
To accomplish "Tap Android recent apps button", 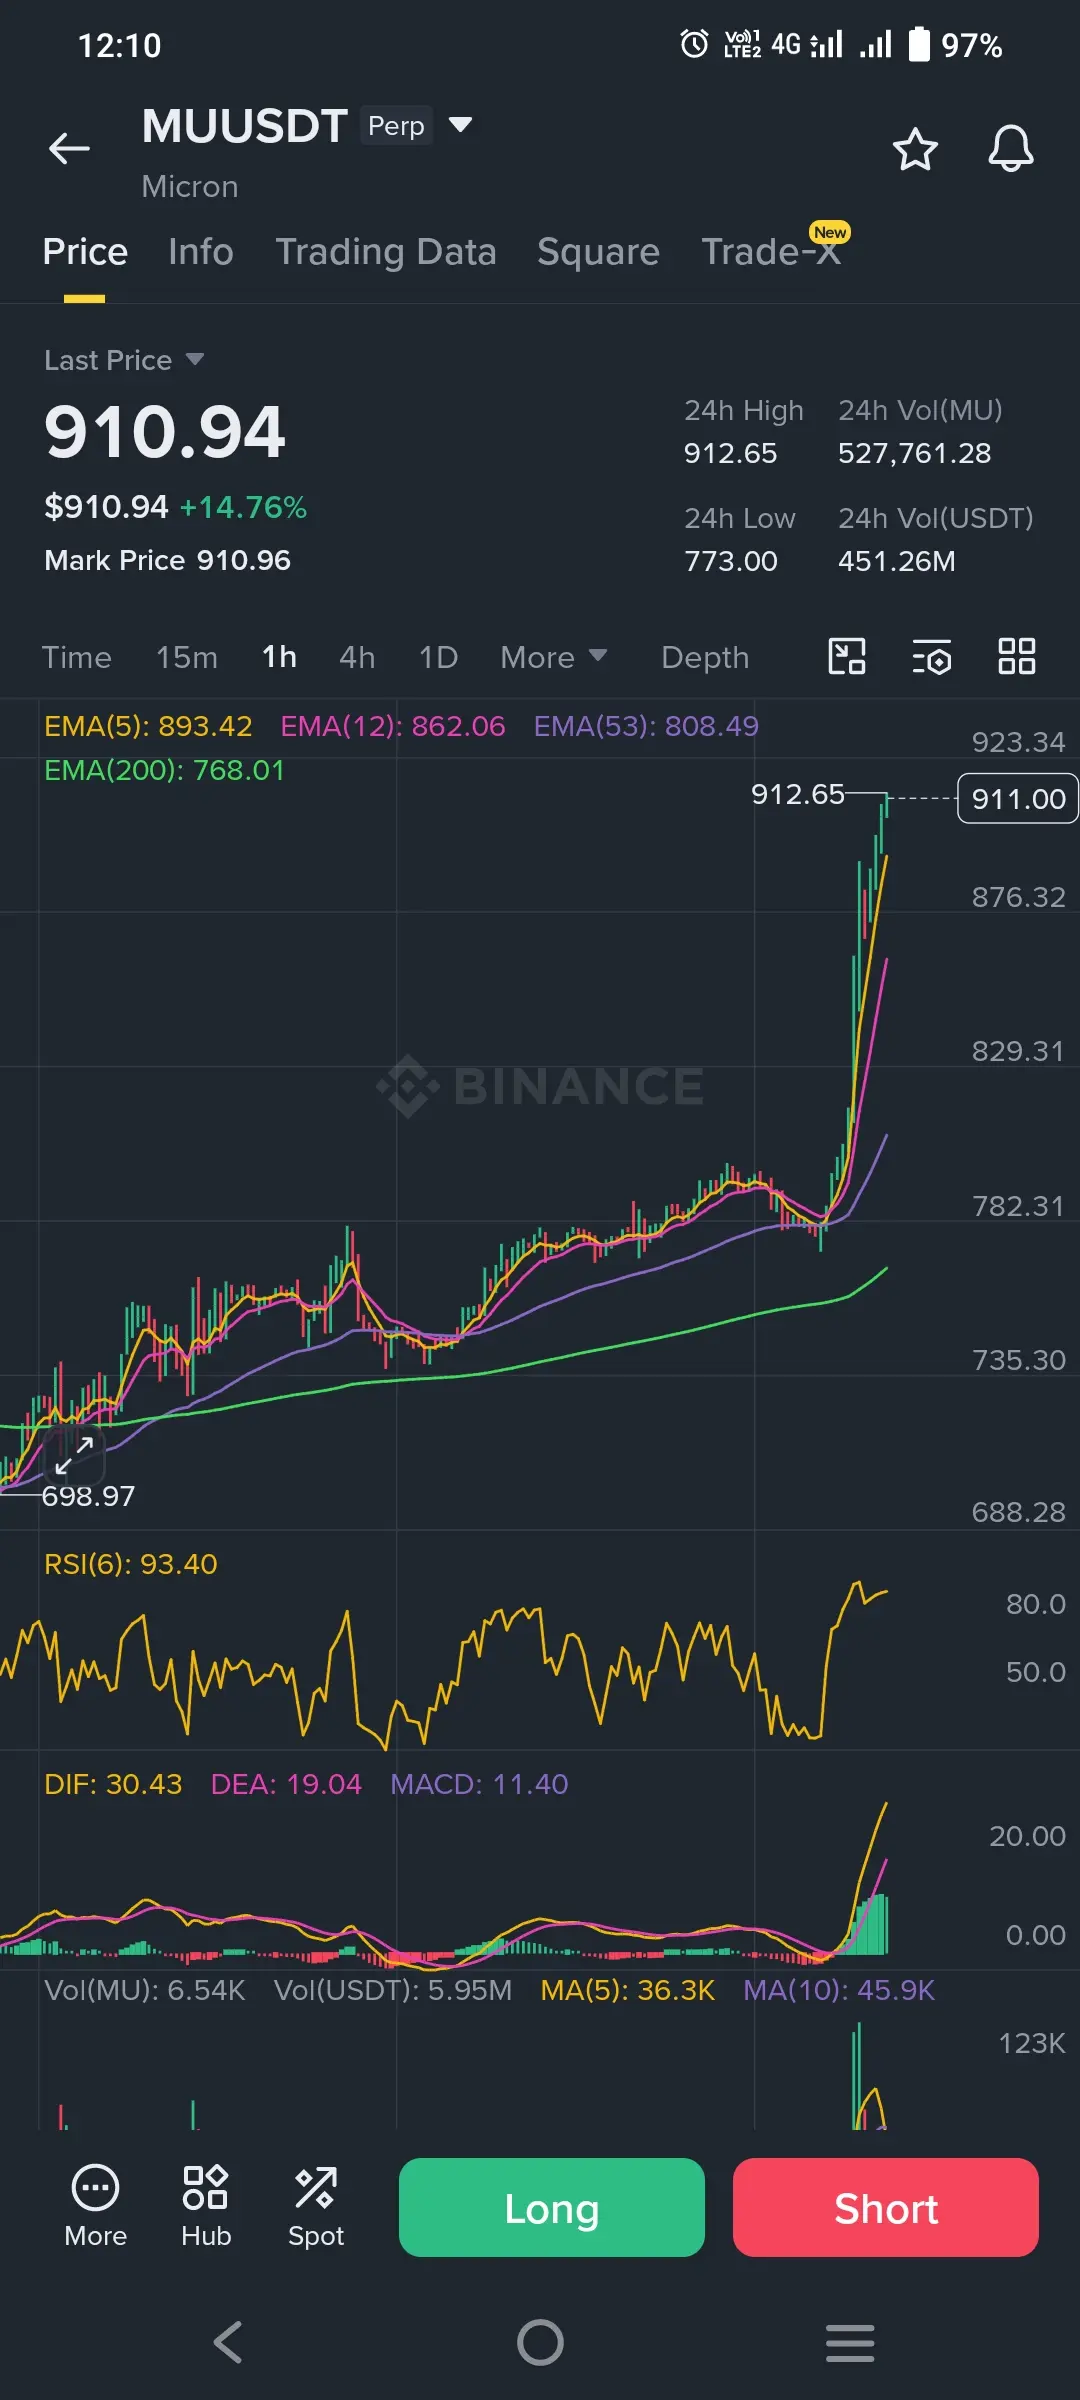I will [x=850, y=2342].
